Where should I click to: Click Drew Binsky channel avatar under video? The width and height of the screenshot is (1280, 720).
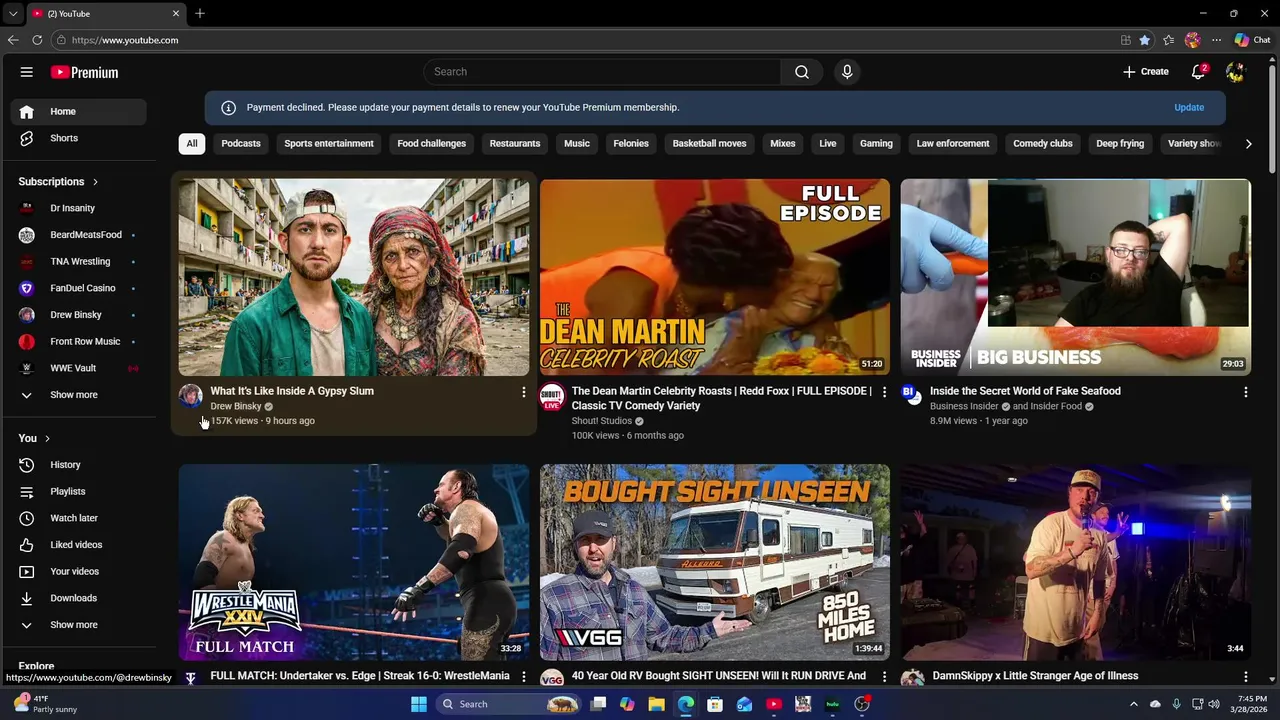191,396
